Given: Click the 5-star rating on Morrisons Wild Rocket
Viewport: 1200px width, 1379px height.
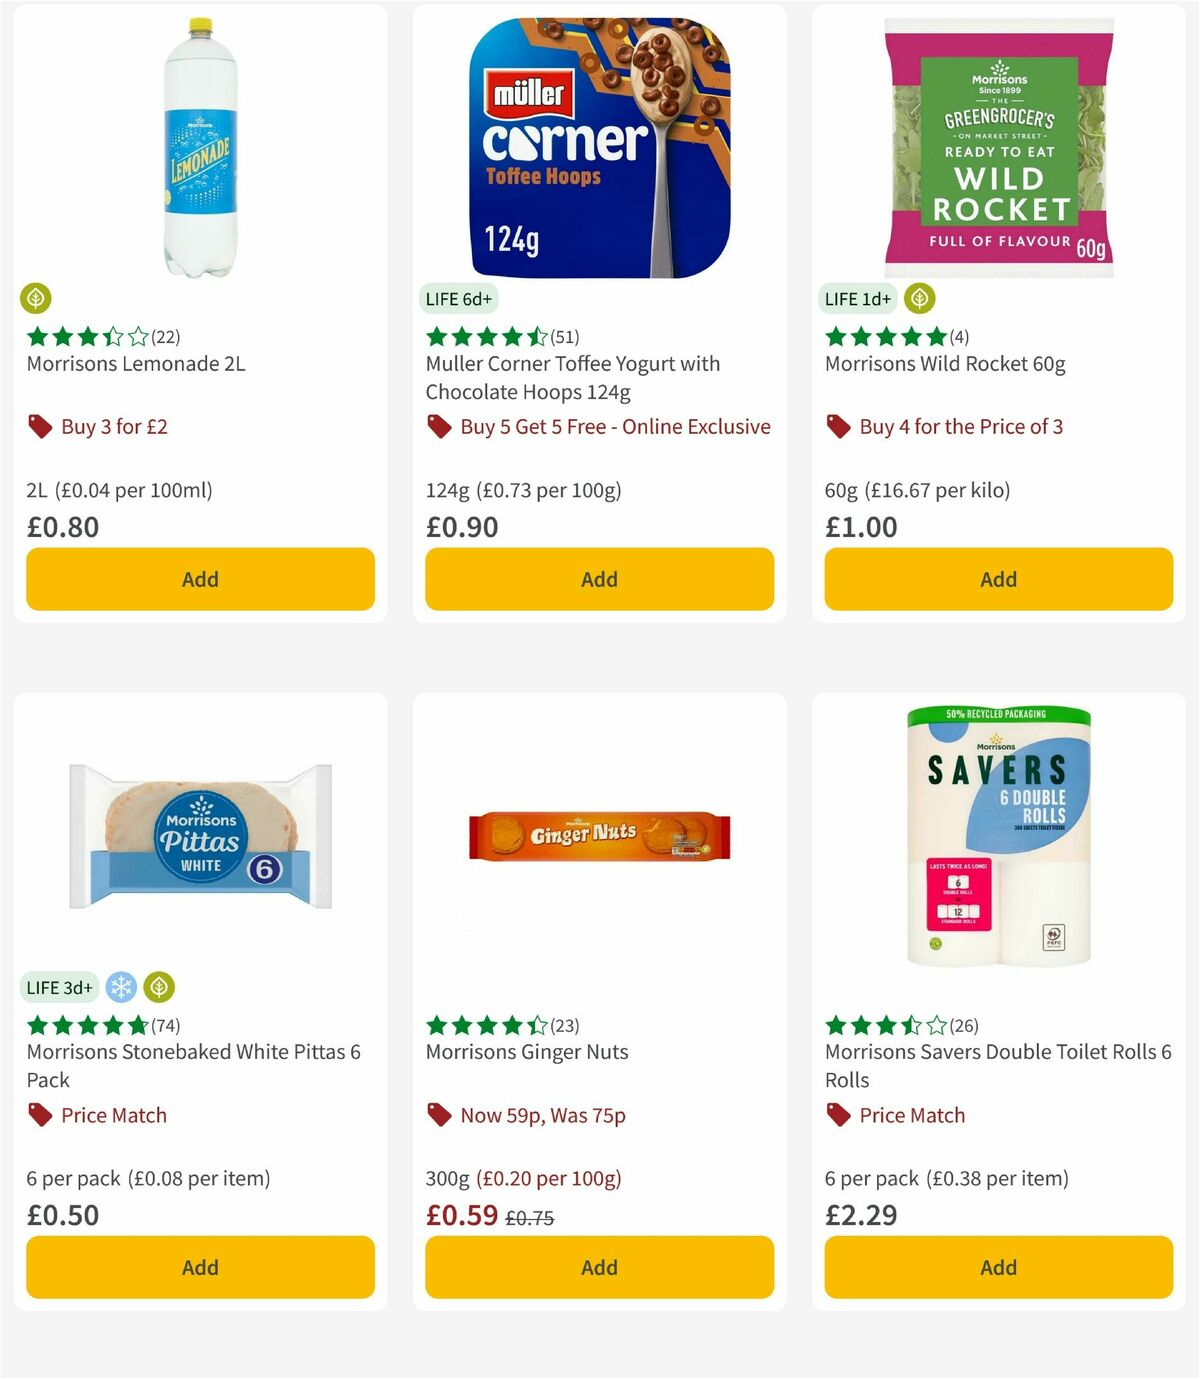Looking at the screenshot, I should (x=878, y=336).
